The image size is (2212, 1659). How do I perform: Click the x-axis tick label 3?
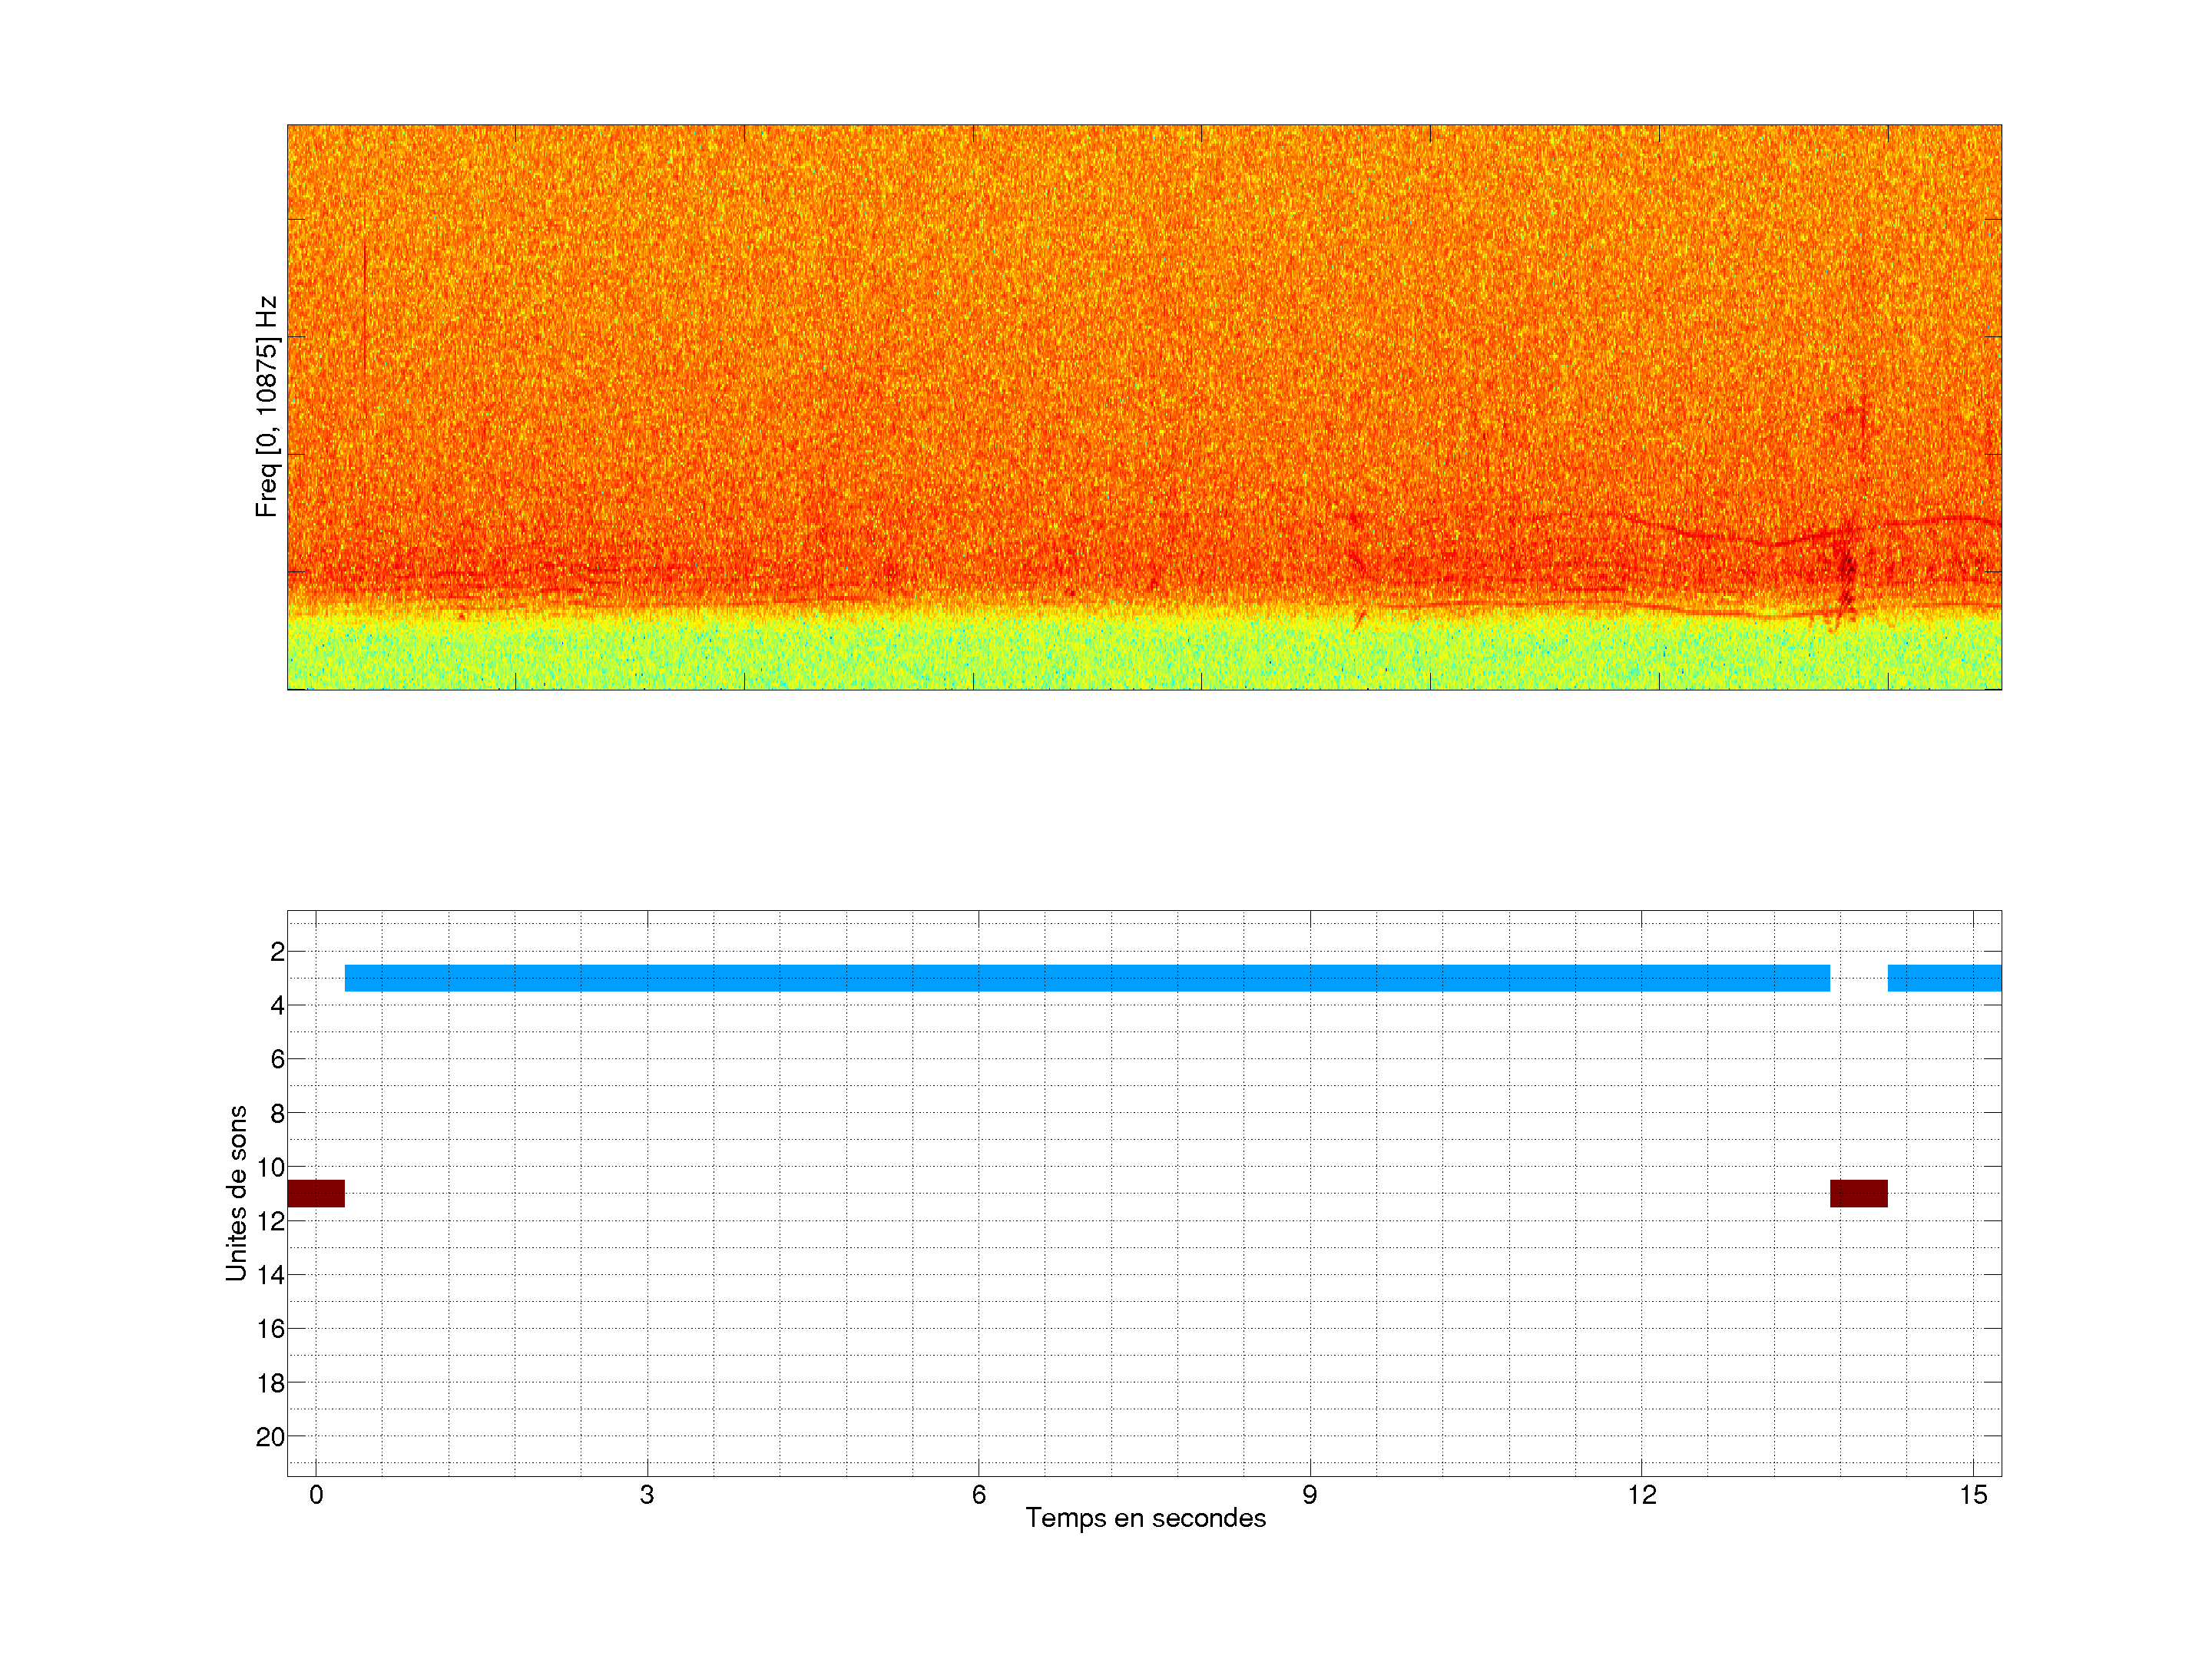(x=647, y=1495)
